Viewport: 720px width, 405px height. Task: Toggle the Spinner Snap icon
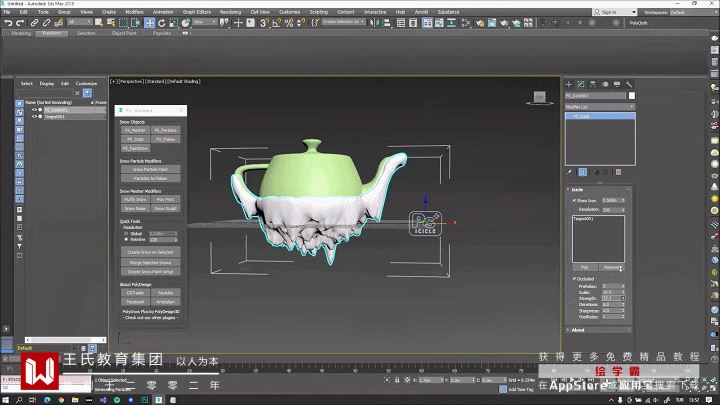coord(301,22)
